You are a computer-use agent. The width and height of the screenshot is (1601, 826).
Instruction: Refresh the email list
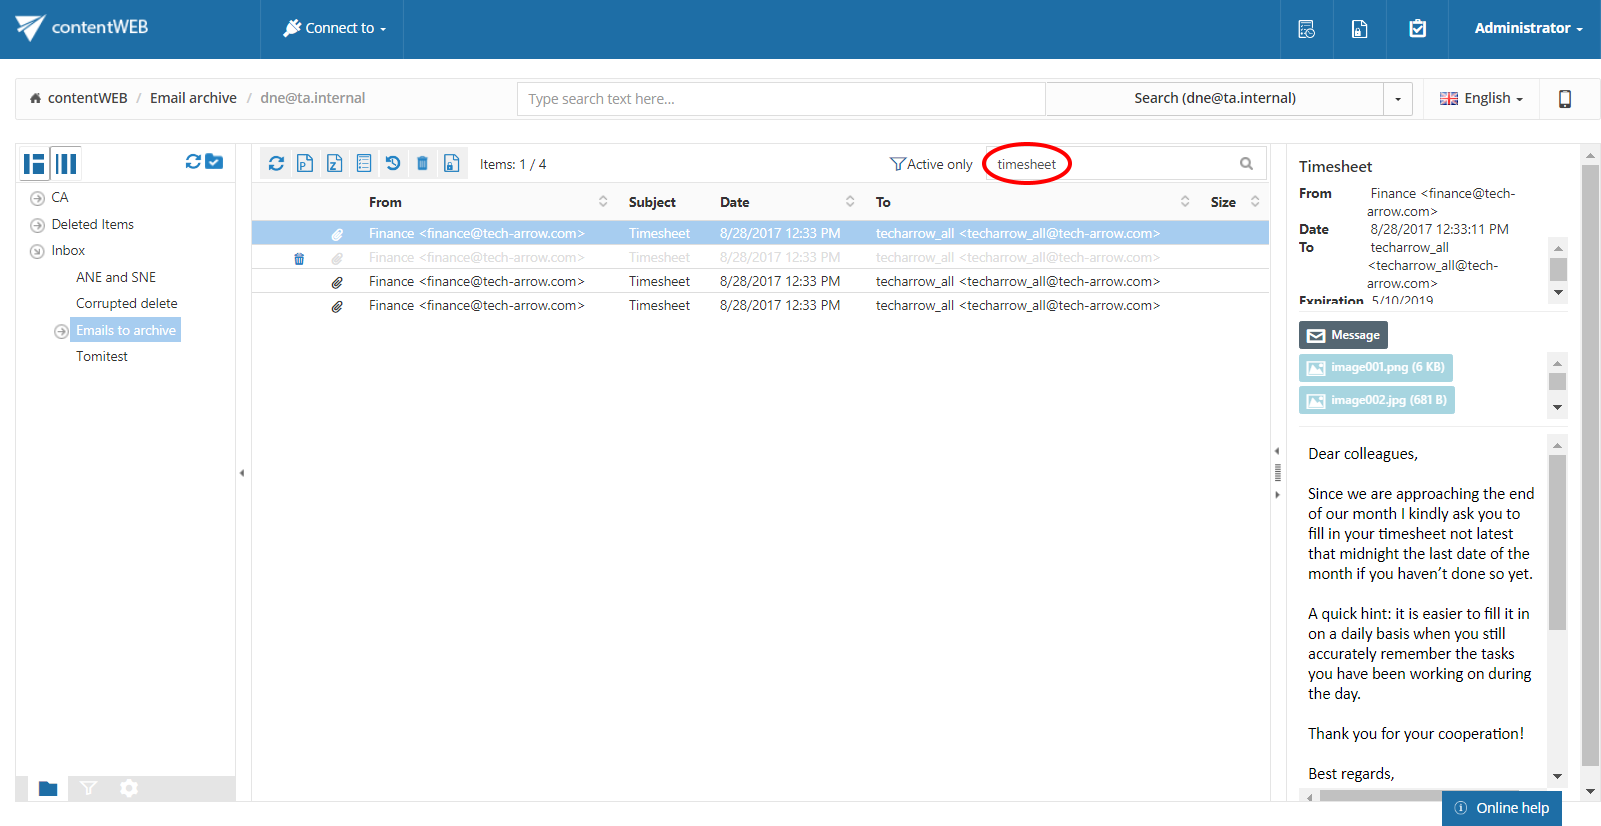click(276, 163)
